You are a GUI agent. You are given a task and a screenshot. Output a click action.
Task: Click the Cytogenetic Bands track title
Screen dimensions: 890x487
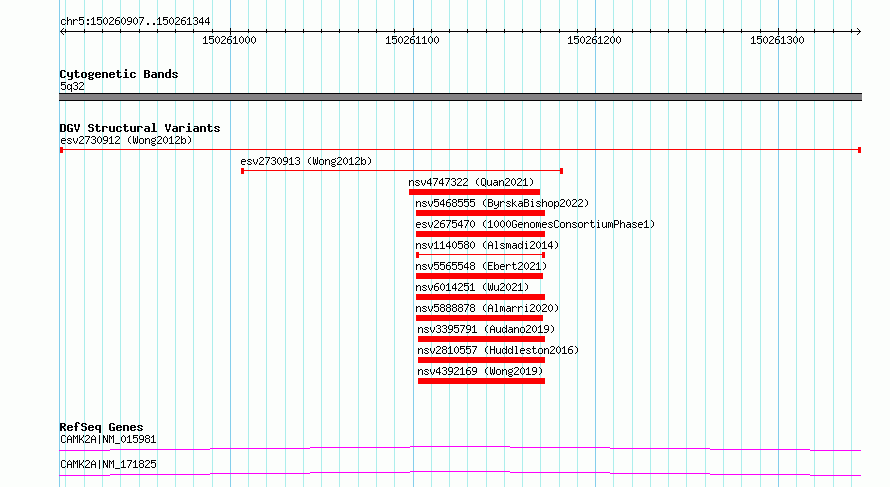coord(119,74)
